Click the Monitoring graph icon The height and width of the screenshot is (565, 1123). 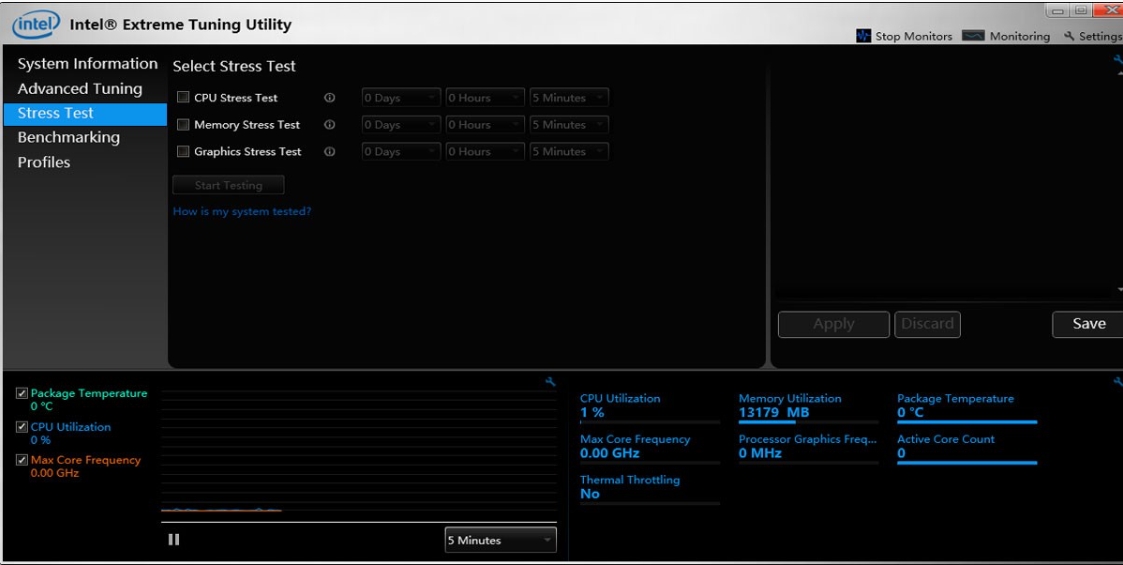[973, 36]
